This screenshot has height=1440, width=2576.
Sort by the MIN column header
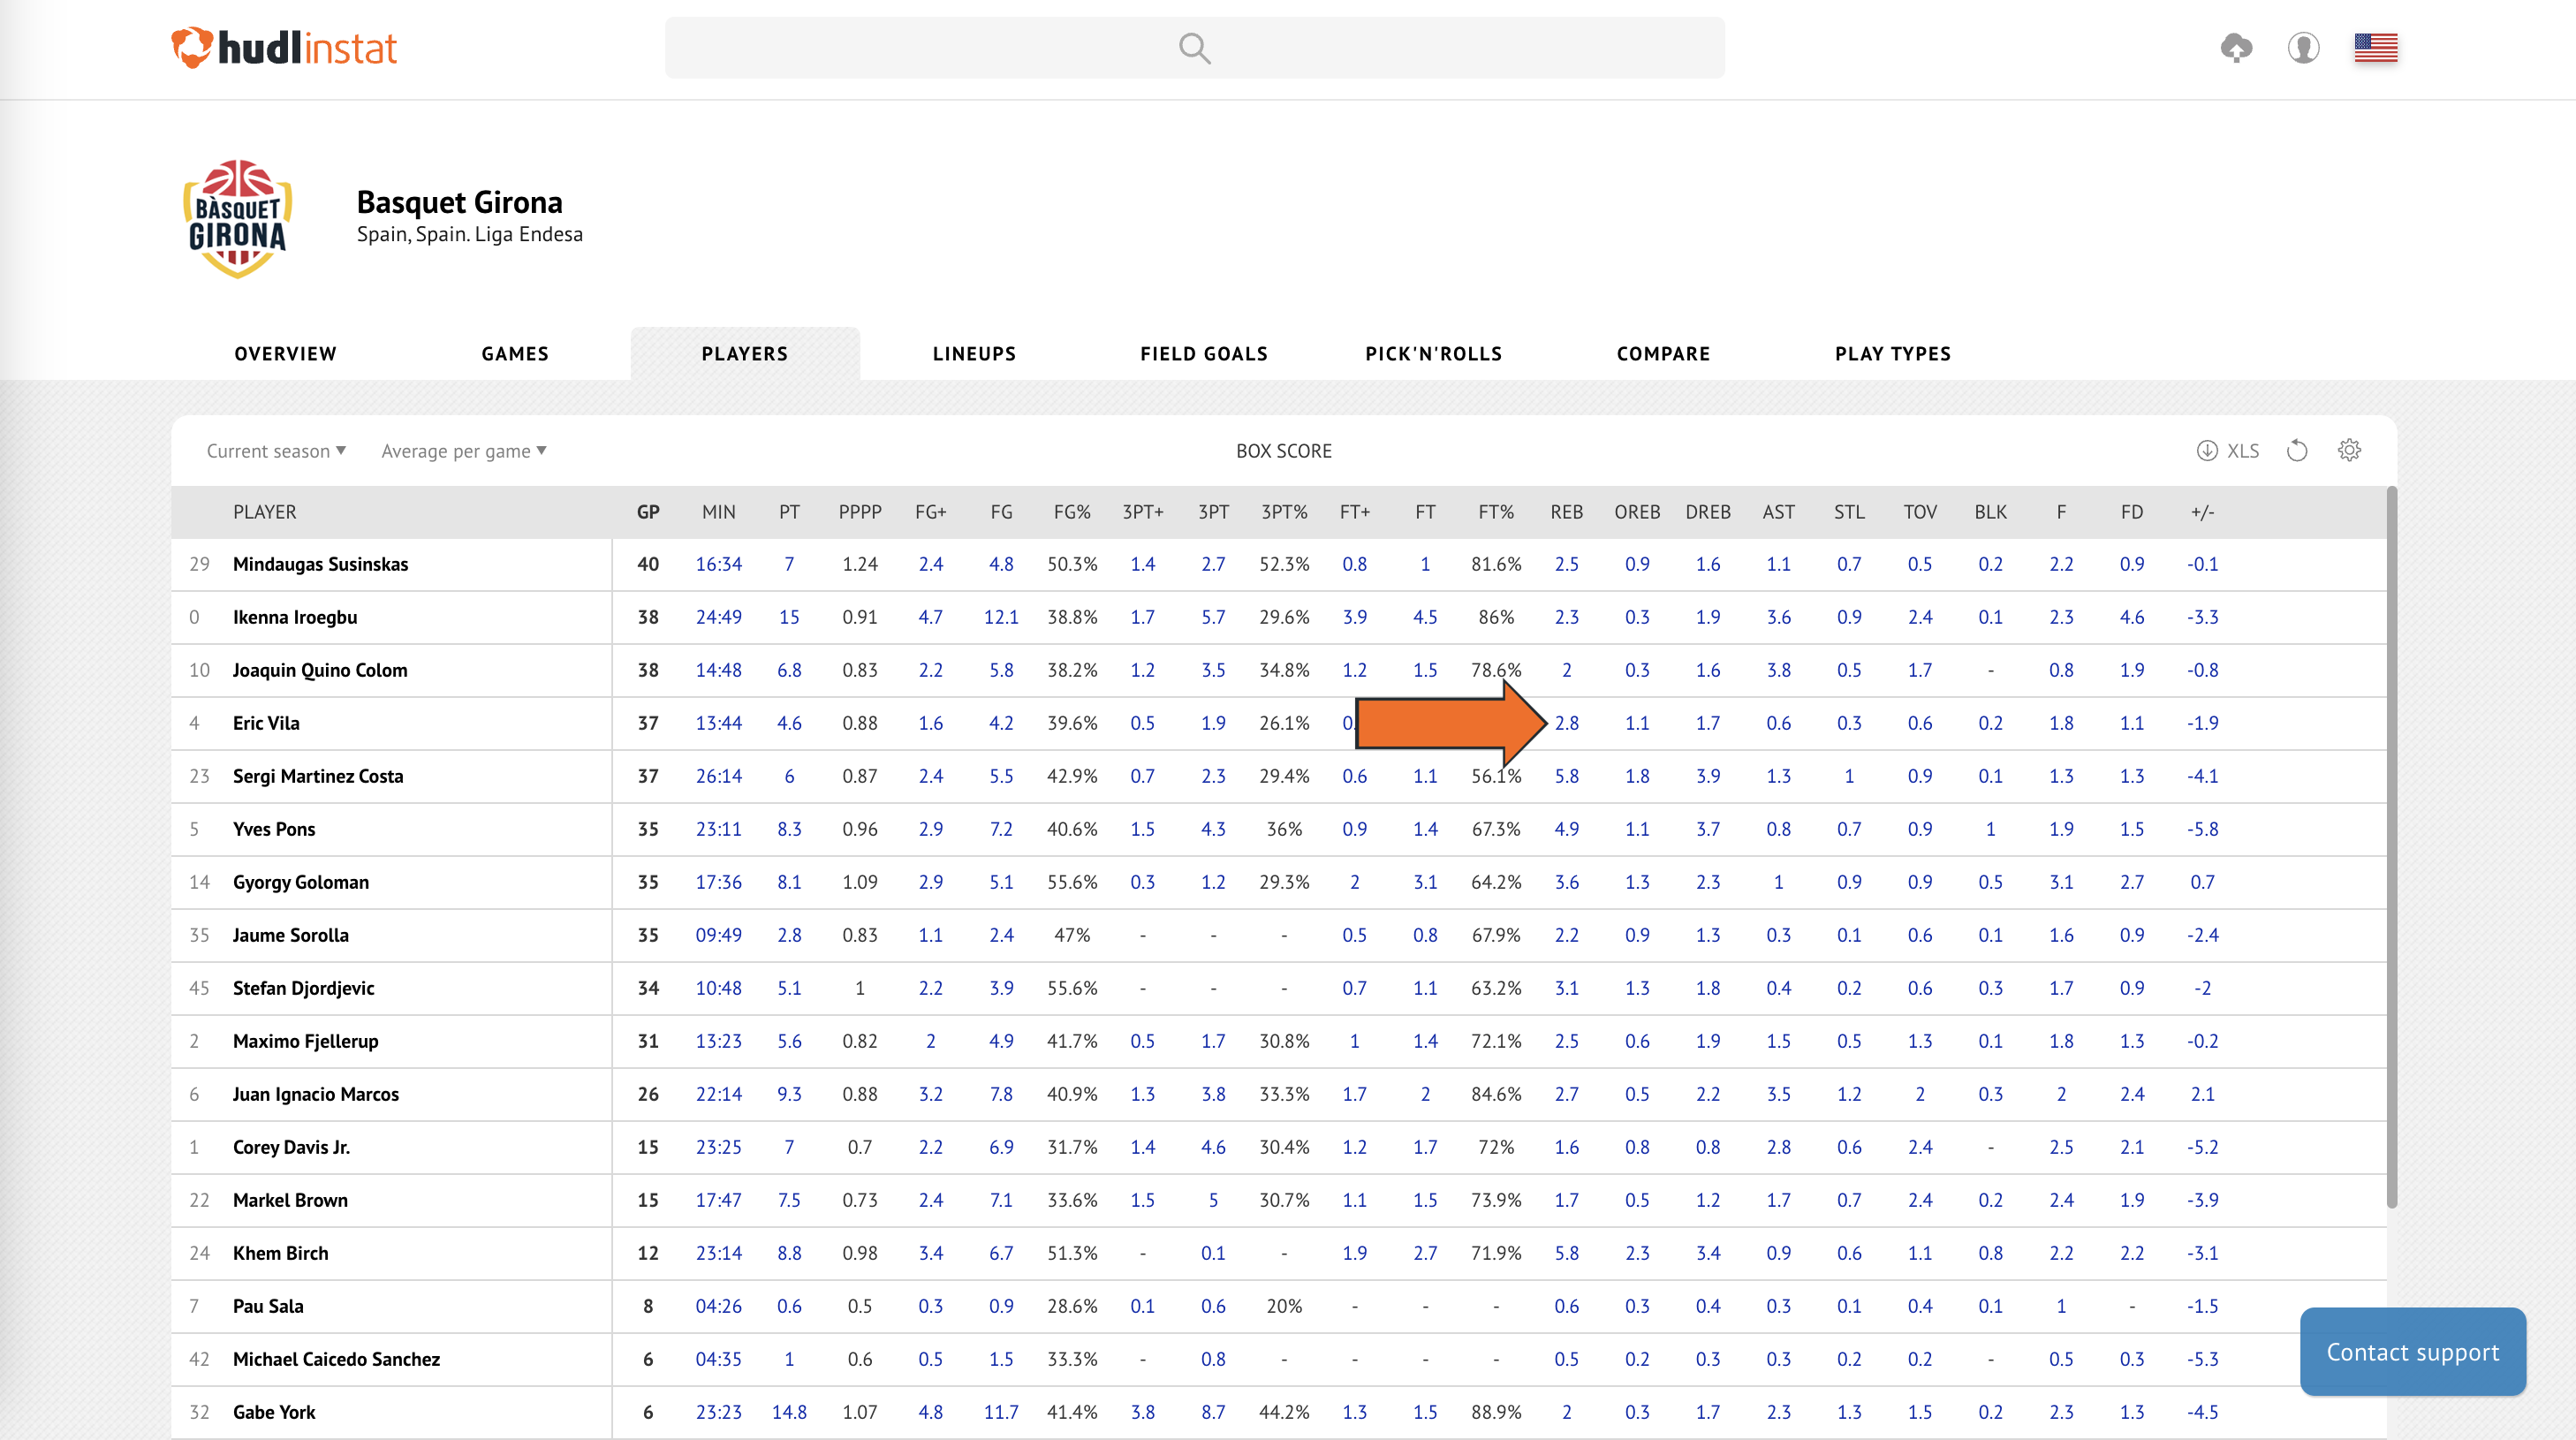click(718, 512)
